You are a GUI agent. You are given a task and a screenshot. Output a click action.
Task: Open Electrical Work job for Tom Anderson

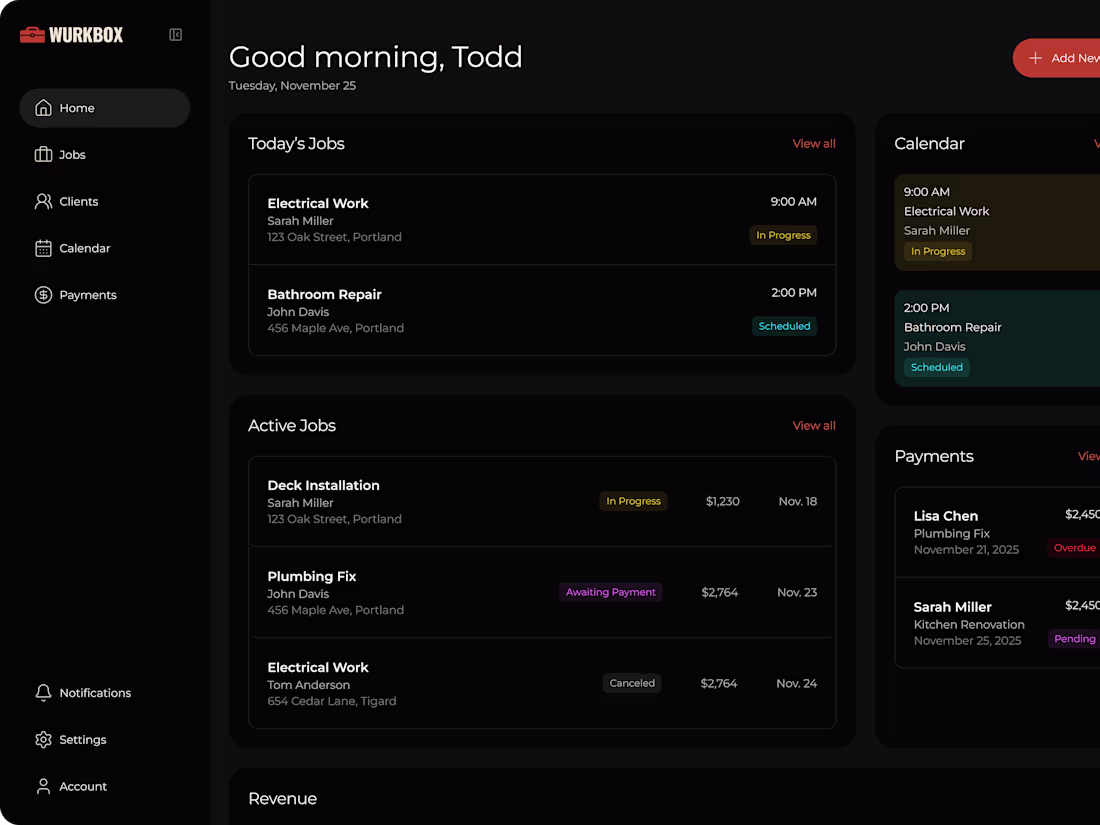pyautogui.click(x=542, y=683)
